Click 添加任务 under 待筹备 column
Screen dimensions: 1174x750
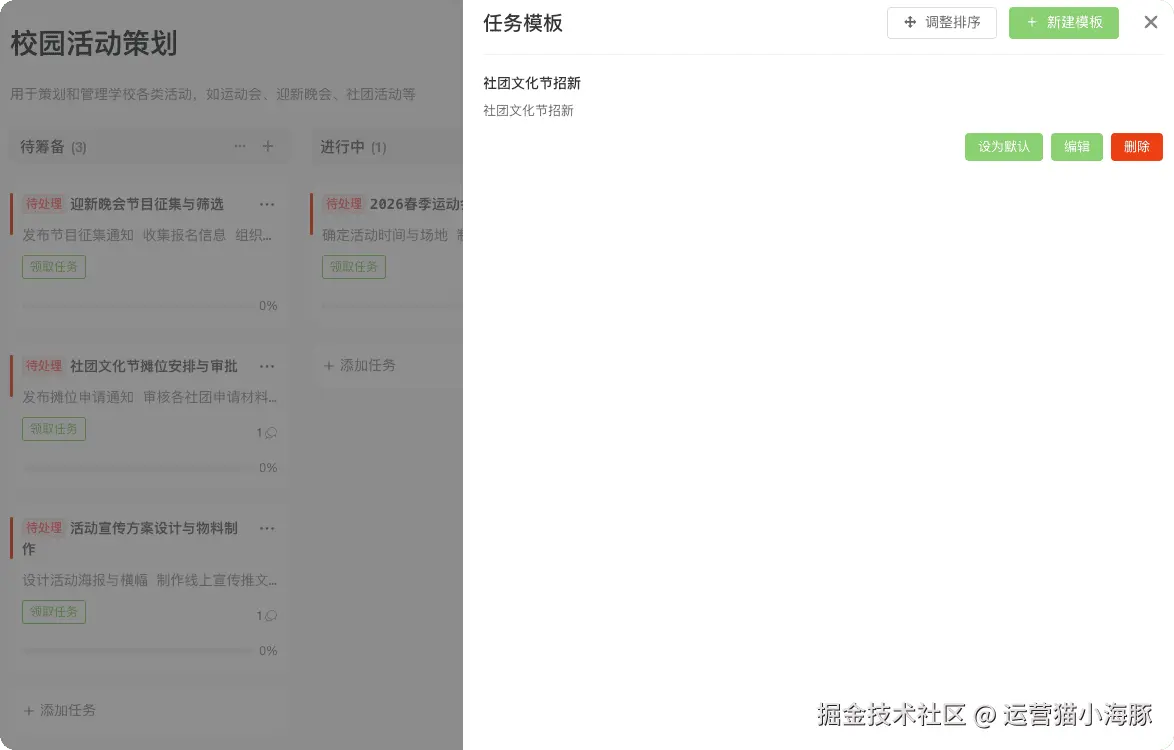pyautogui.click(x=60, y=710)
